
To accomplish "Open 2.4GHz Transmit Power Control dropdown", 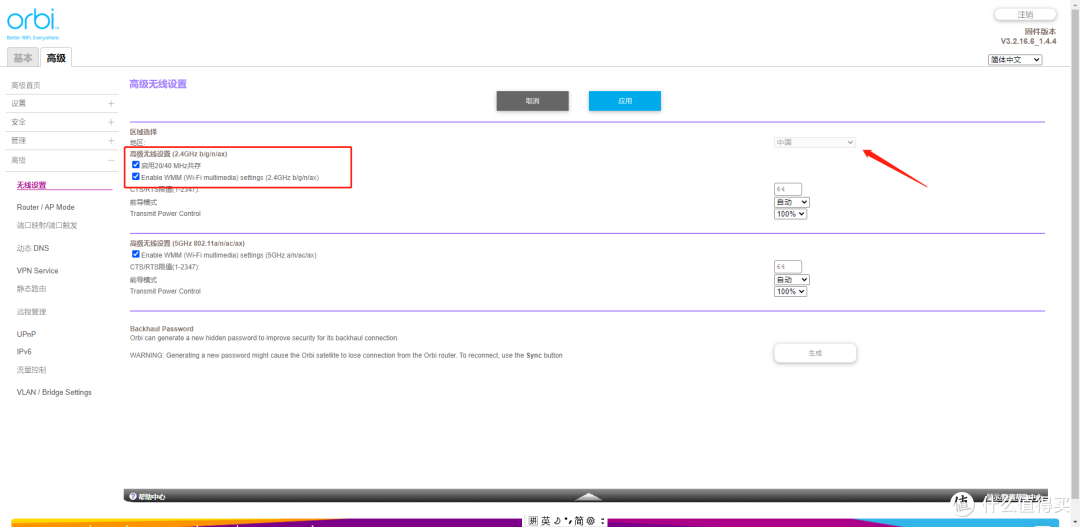I will tap(790, 214).
